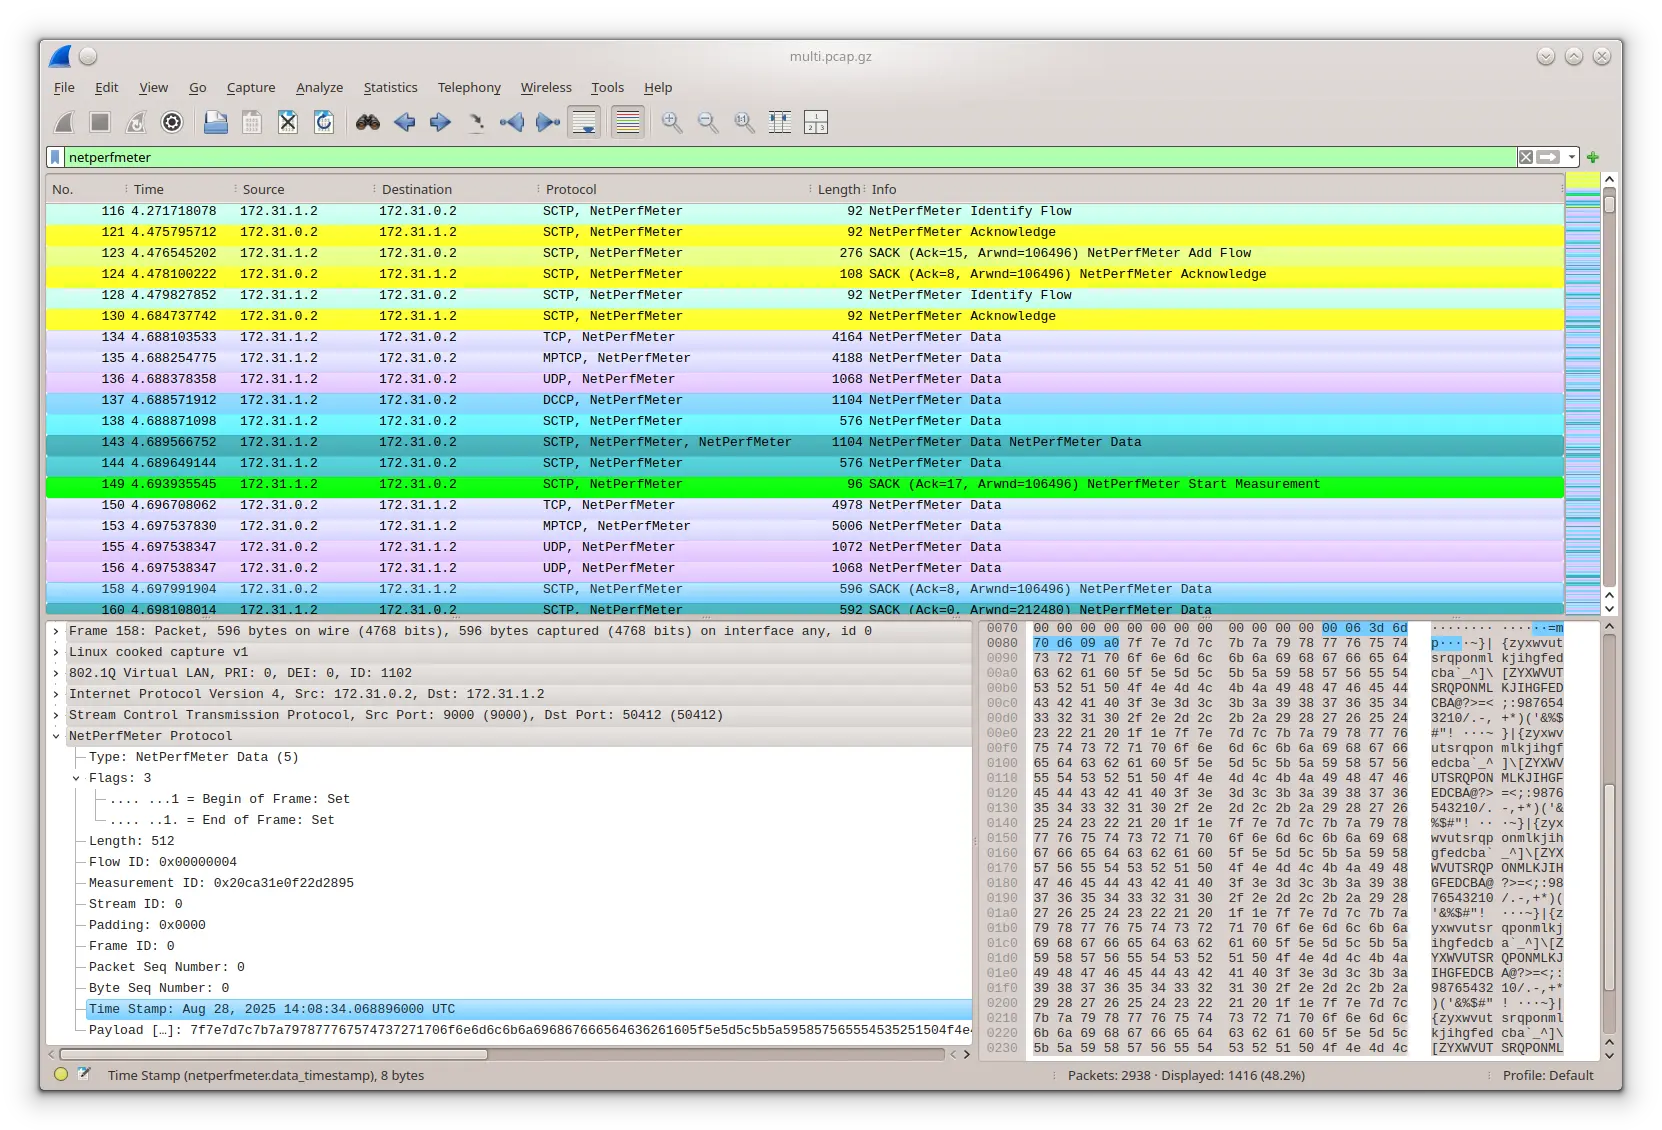
Task: Close the capture file via toolbar icon
Action: click(288, 122)
